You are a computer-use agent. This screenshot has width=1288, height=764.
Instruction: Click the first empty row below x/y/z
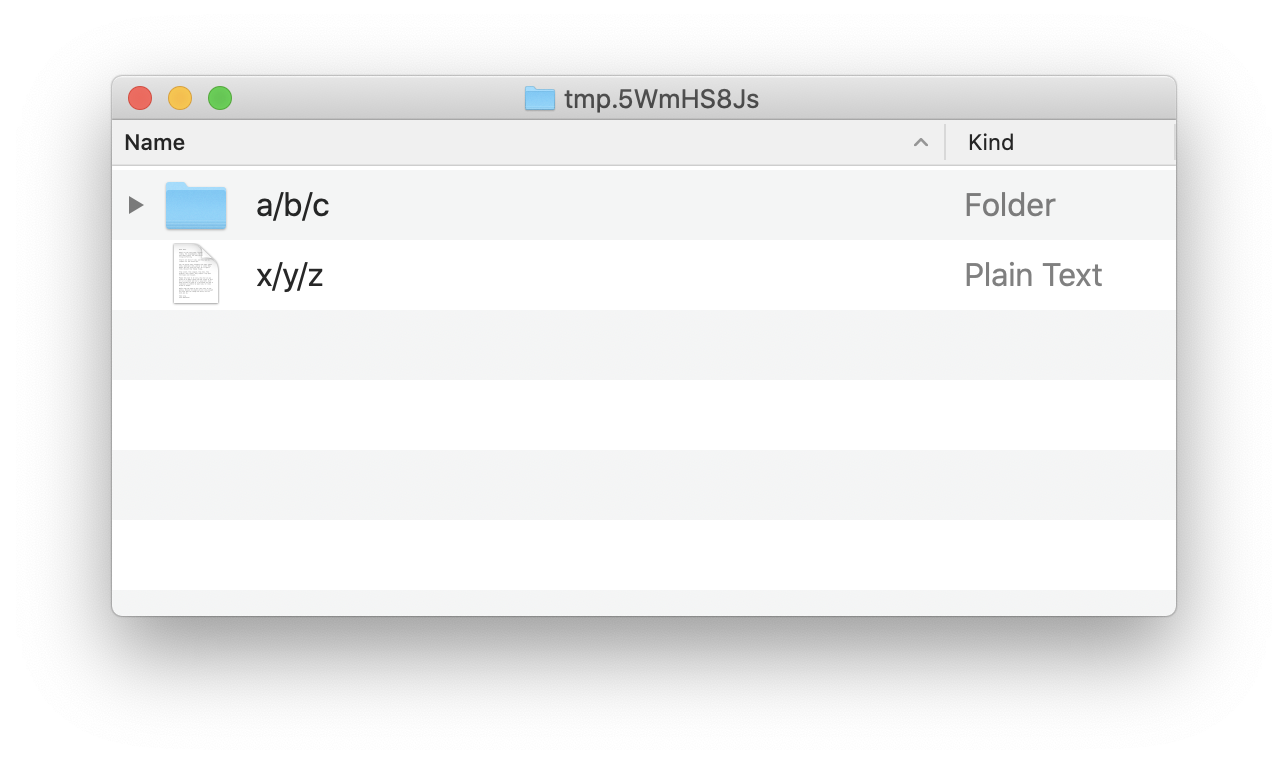644,345
